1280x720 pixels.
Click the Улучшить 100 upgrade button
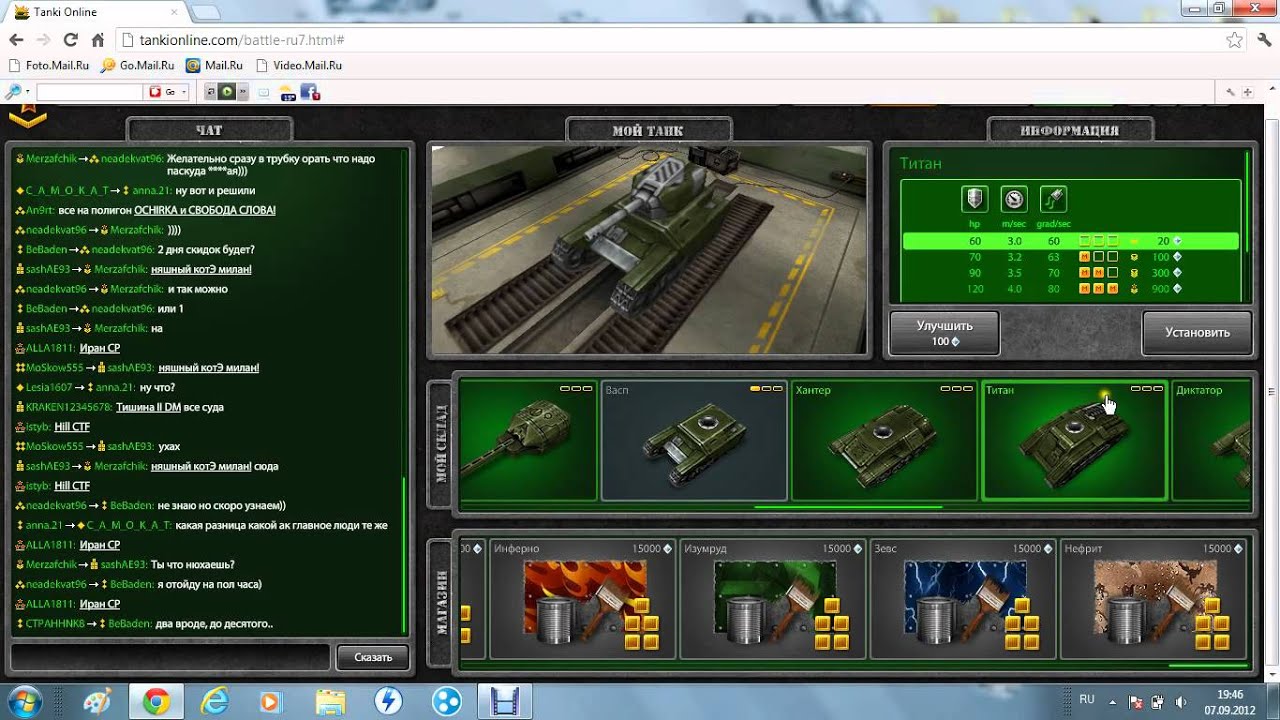(944, 333)
